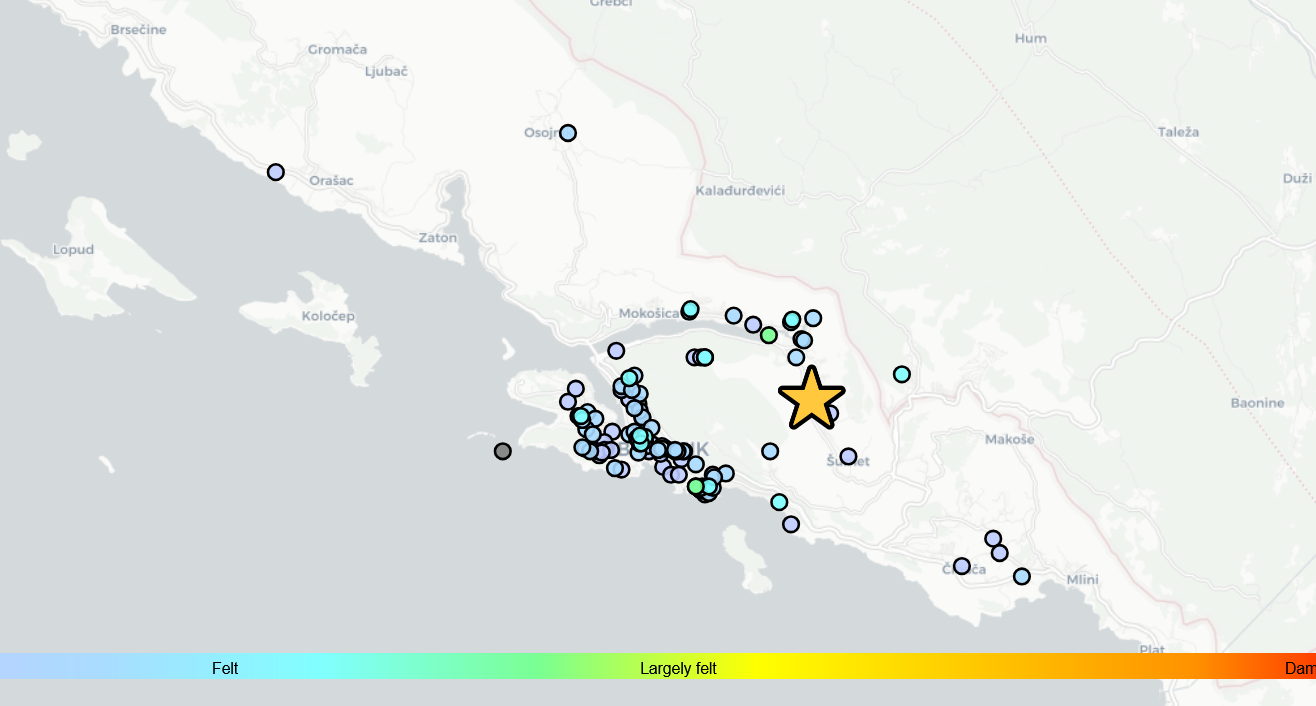Click the Hum place label
This screenshot has width=1316, height=706.
(1031, 38)
